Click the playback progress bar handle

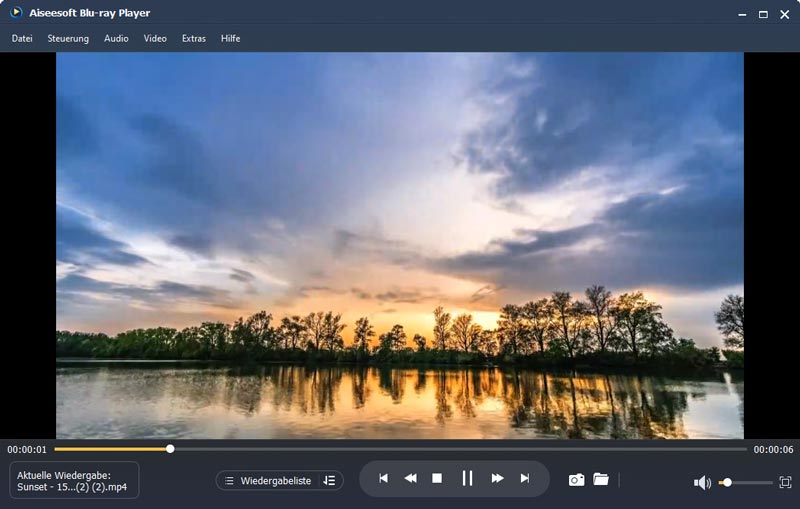point(170,449)
